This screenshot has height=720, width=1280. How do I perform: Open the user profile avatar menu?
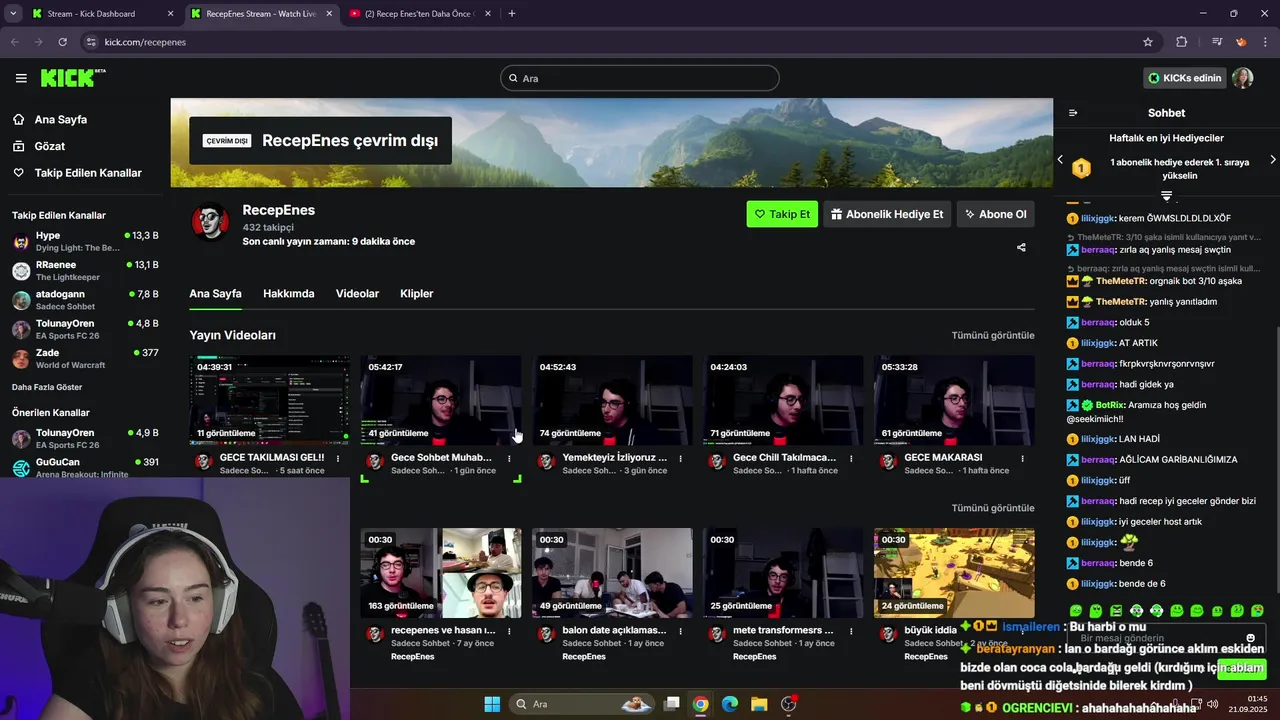tap(1242, 78)
